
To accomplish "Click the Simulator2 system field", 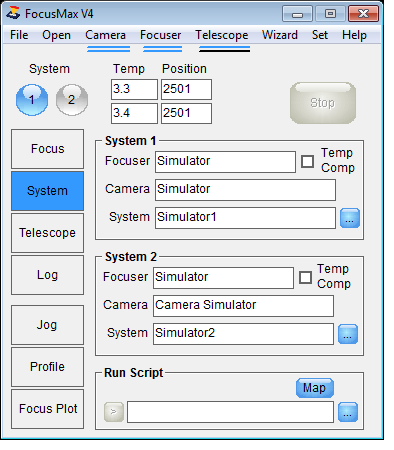I will point(243,334).
